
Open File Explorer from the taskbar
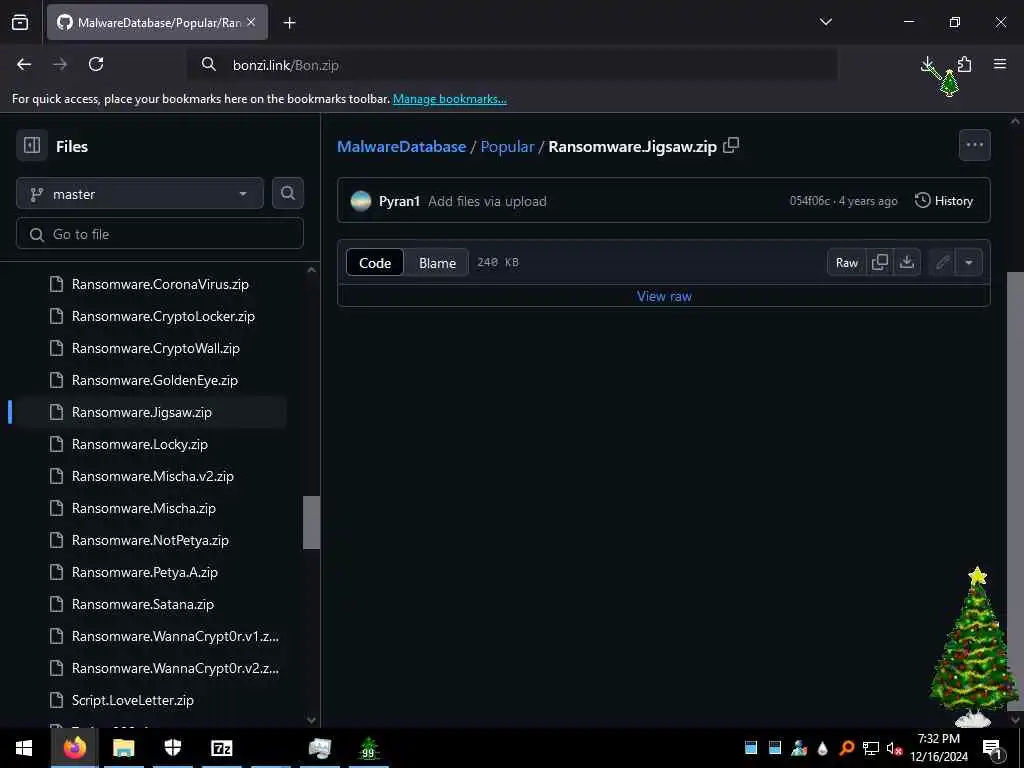coord(123,748)
